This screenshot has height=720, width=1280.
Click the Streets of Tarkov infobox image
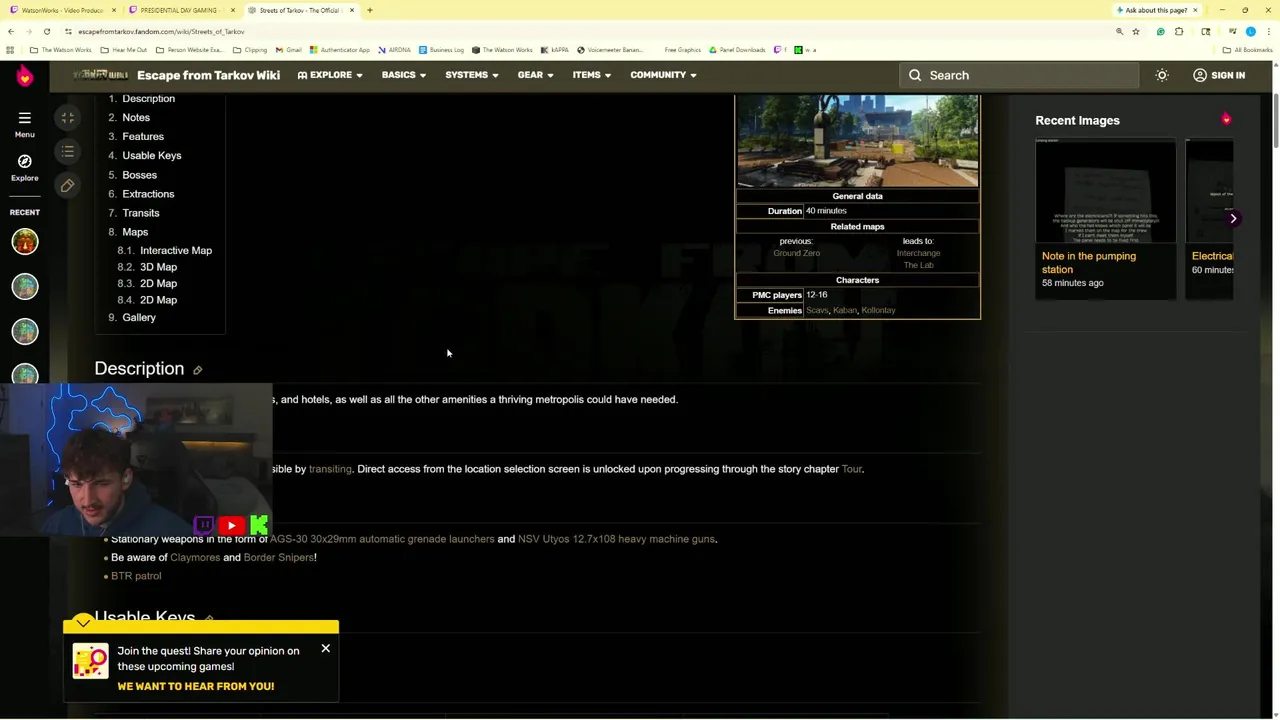857,141
